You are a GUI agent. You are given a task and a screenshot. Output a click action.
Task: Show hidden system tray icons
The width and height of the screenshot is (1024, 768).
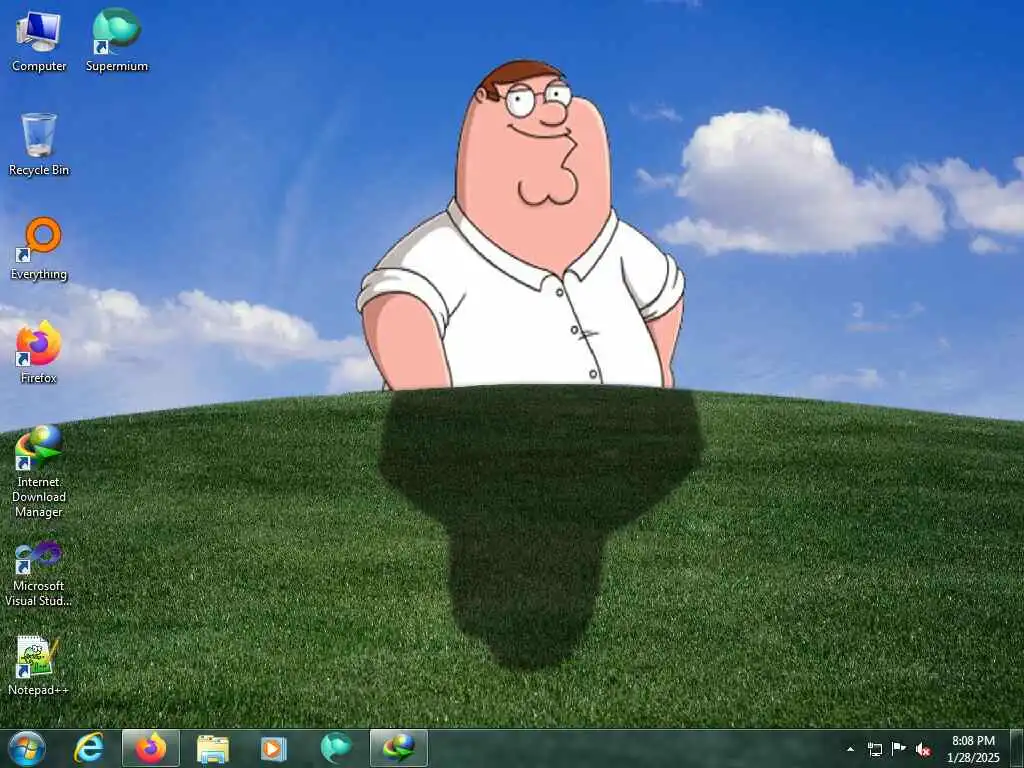[x=850, y=749]
